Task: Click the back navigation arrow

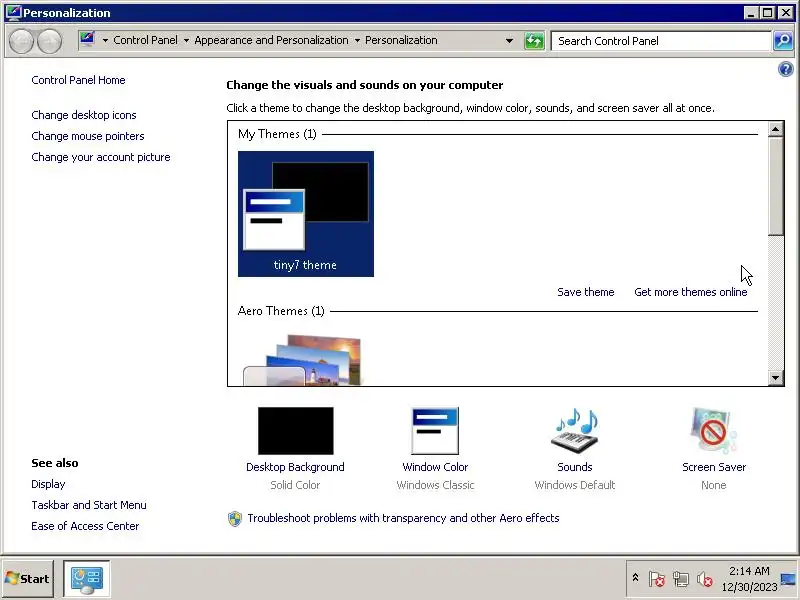Action: click(21, 41)
